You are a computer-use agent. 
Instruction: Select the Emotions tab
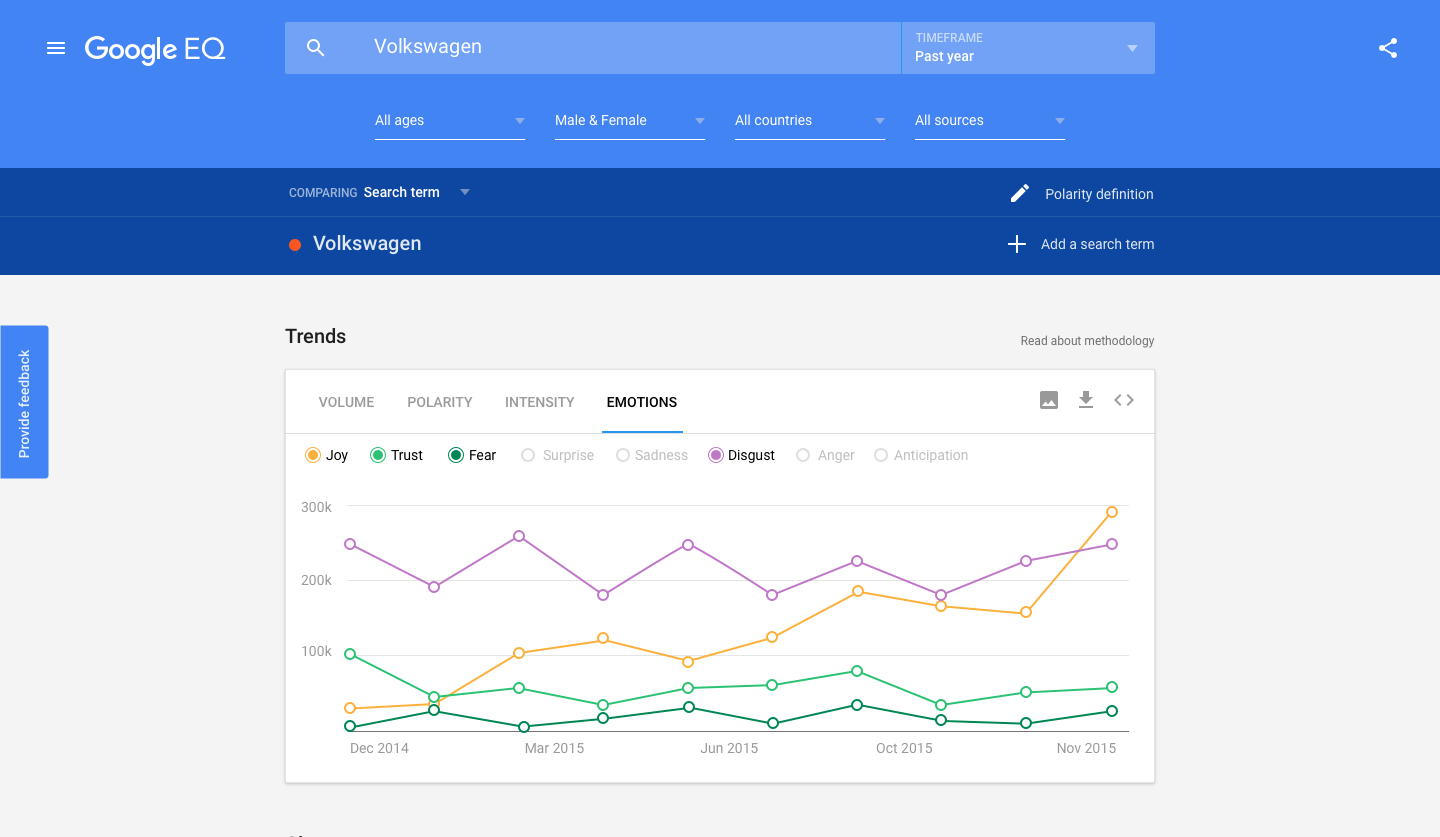pos(642,402)
